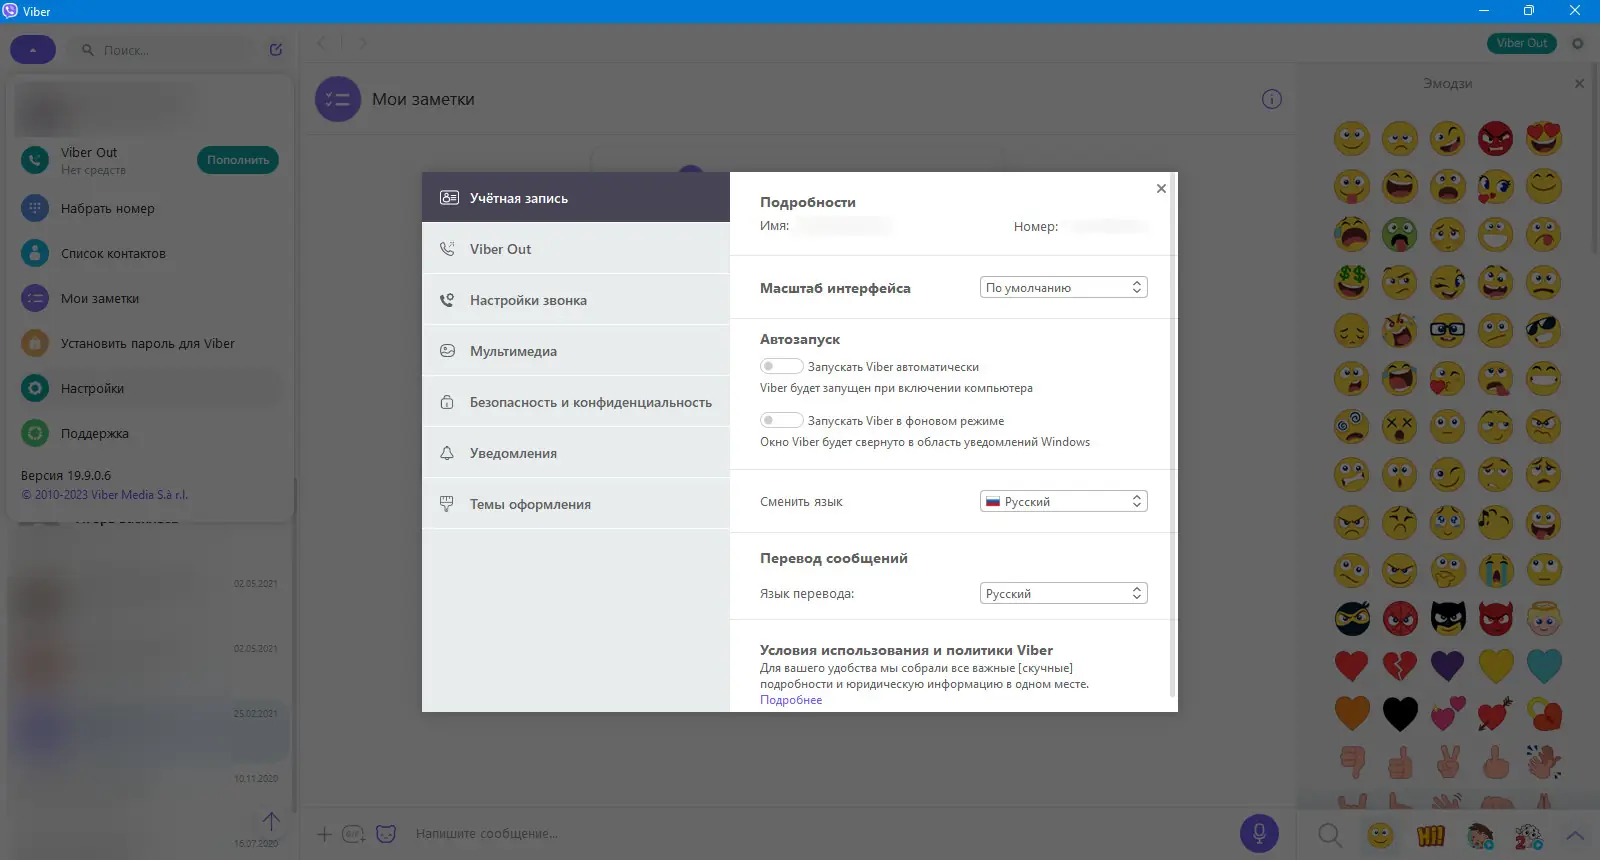Image resolution: width=1600 pixels, height=860 pixels.
Task: Open Настройки звонка settings tab
Action: coord(576,300)
